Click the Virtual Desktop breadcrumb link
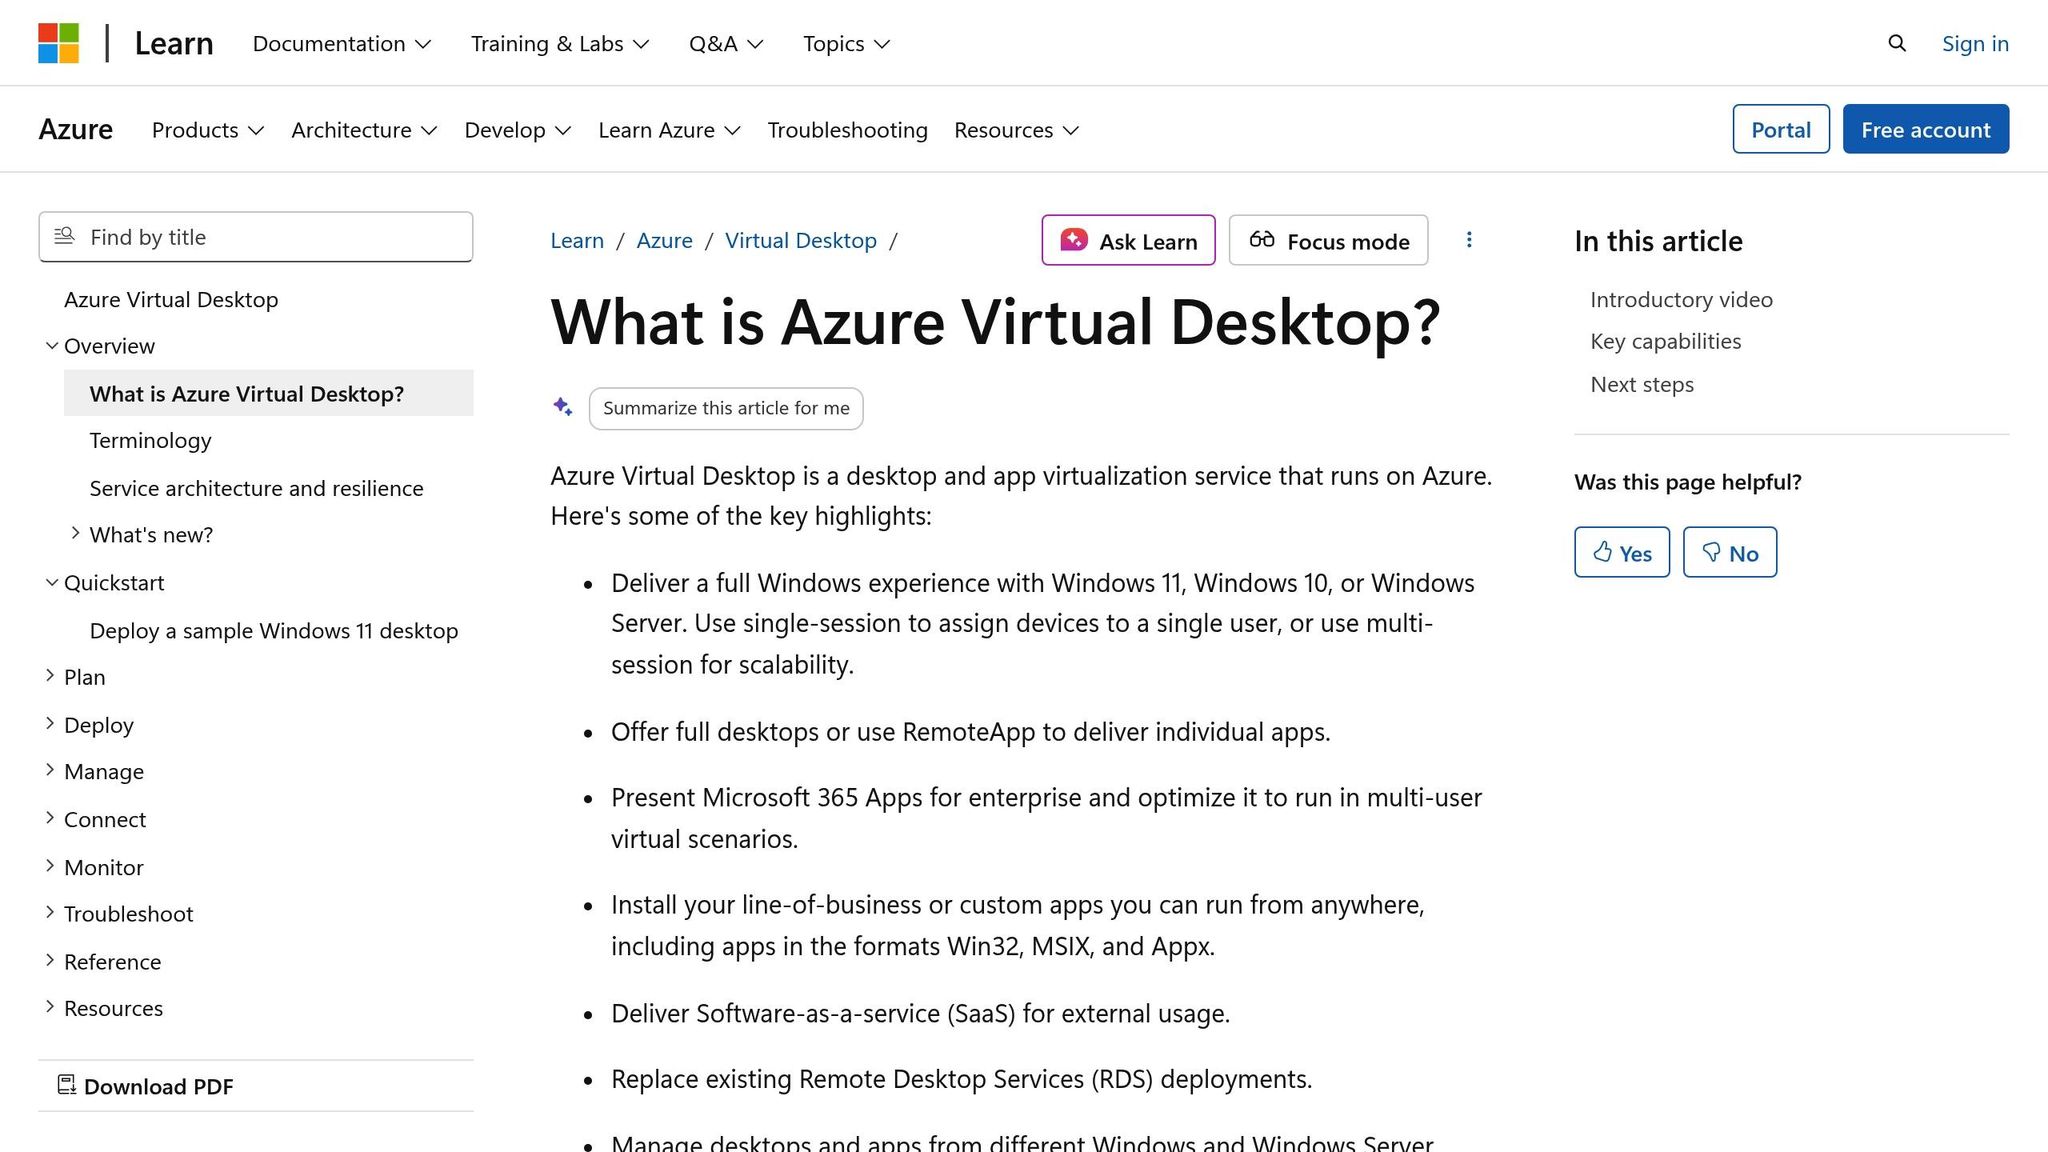2048x1152 pixels. pos(800,240)
